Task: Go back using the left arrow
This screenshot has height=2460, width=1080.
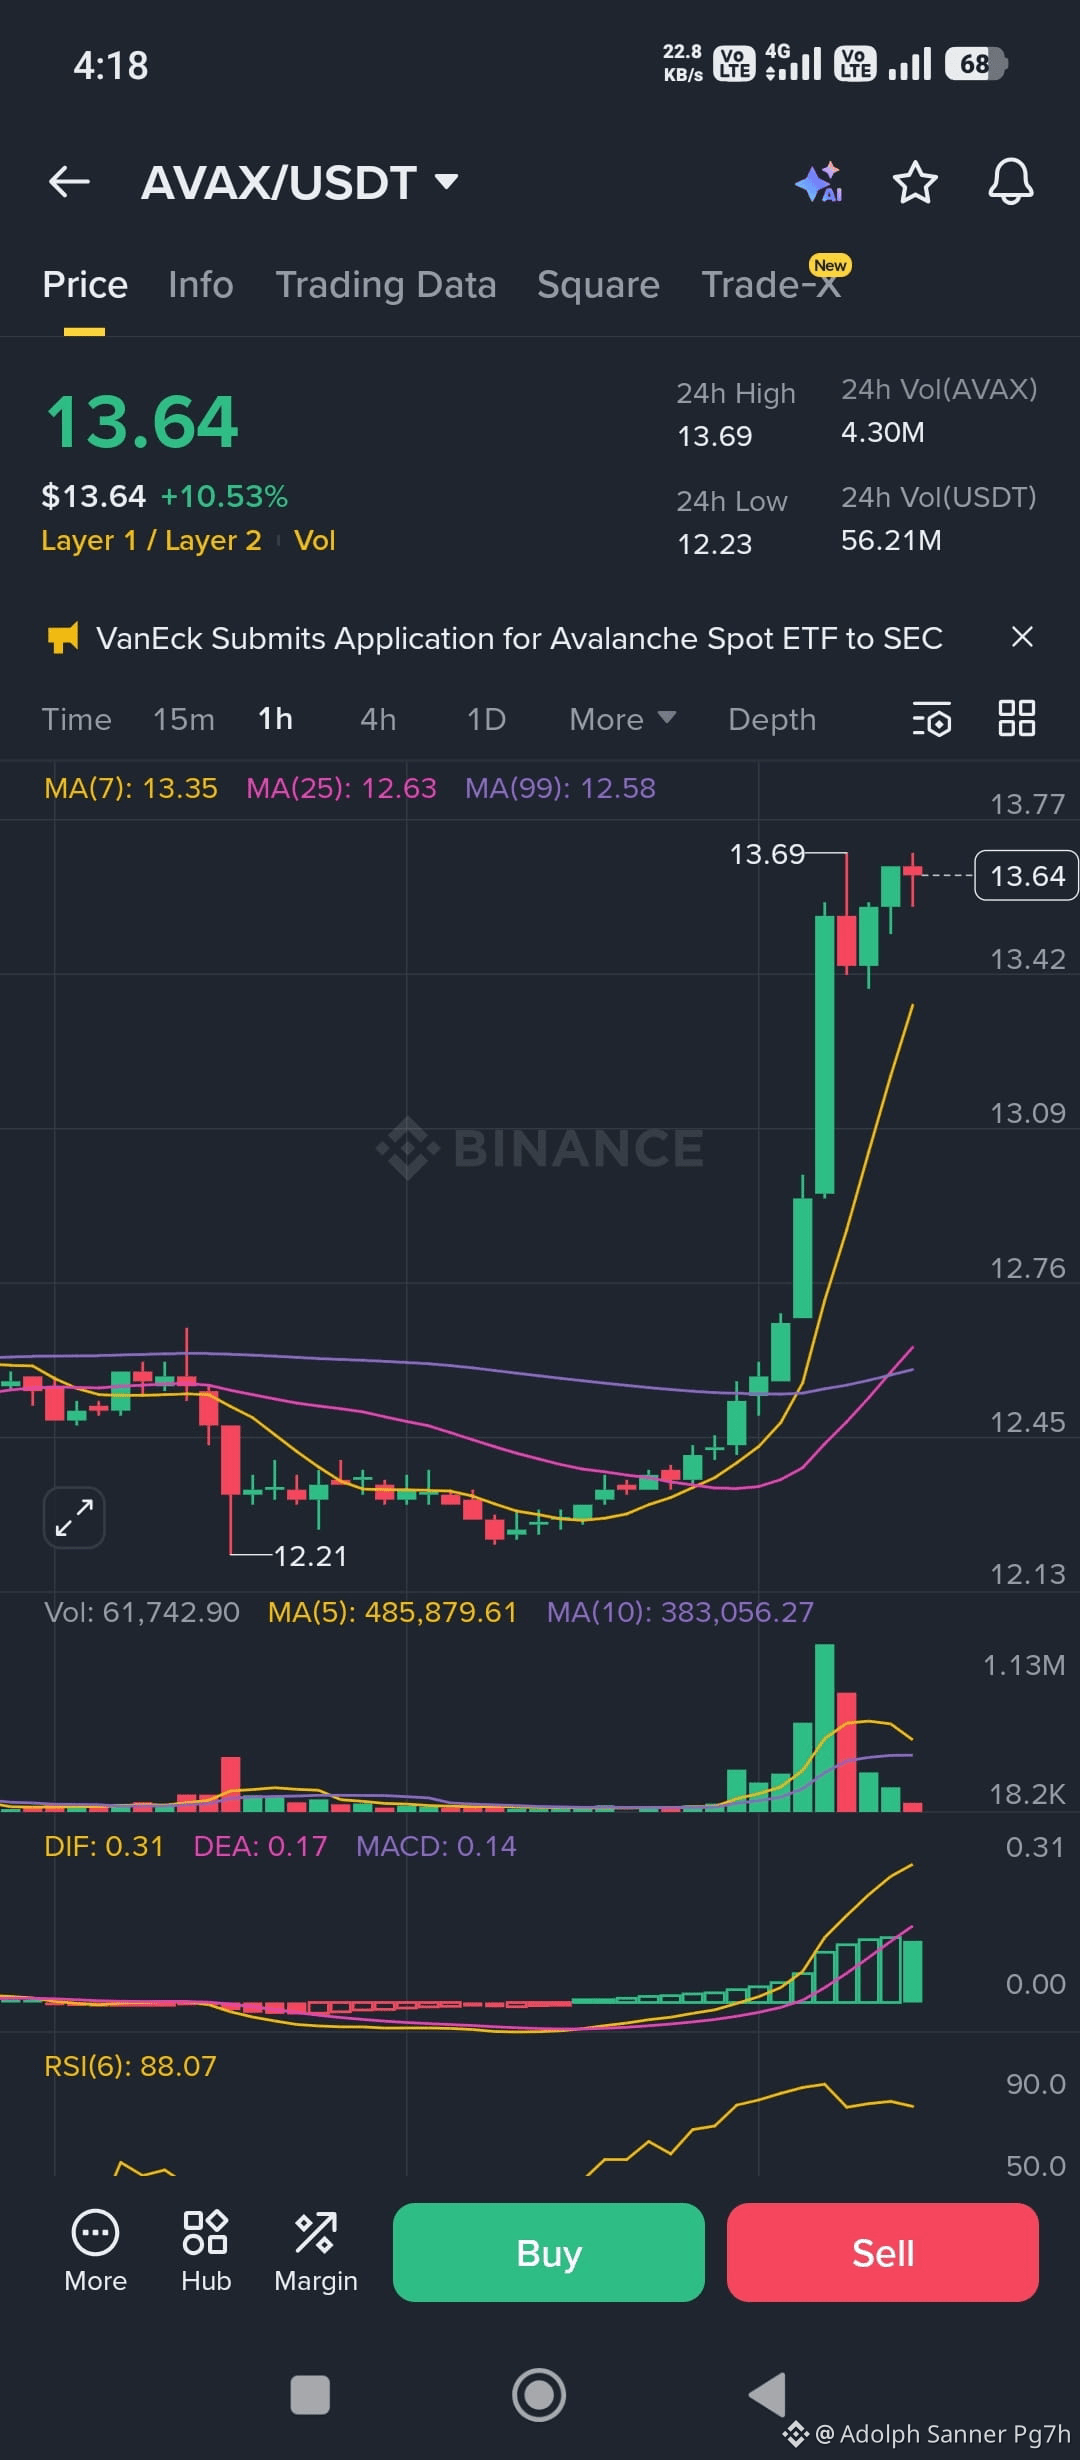Action: coord(69,182)
